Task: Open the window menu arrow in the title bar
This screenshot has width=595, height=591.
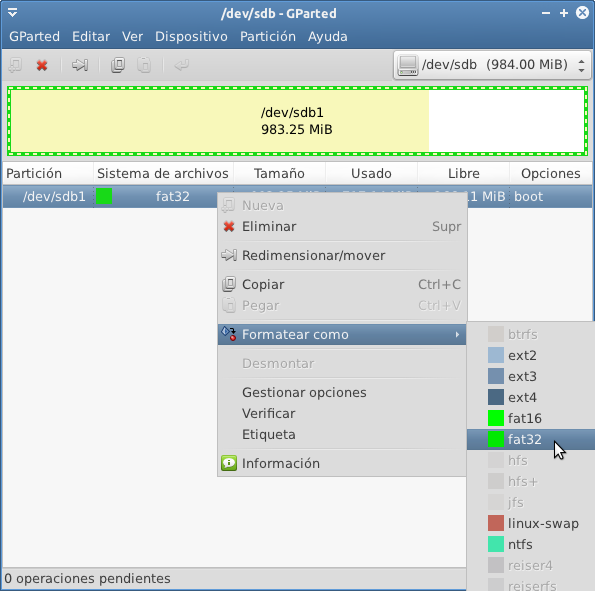Action: [x=13, y=13]
